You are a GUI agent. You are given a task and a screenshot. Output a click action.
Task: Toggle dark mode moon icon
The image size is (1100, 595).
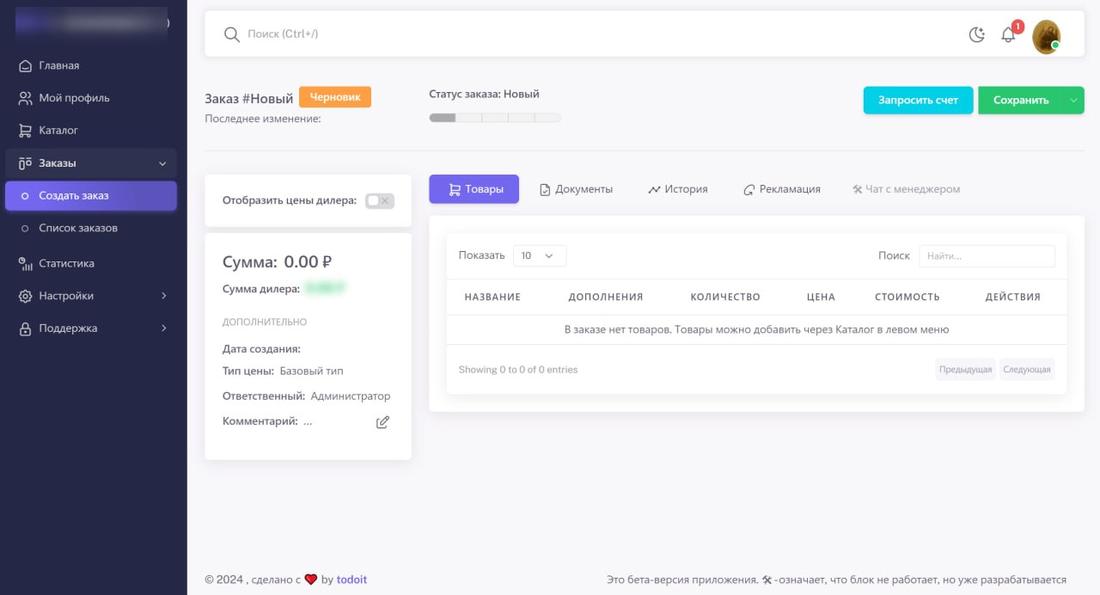(x=977, y=34)
